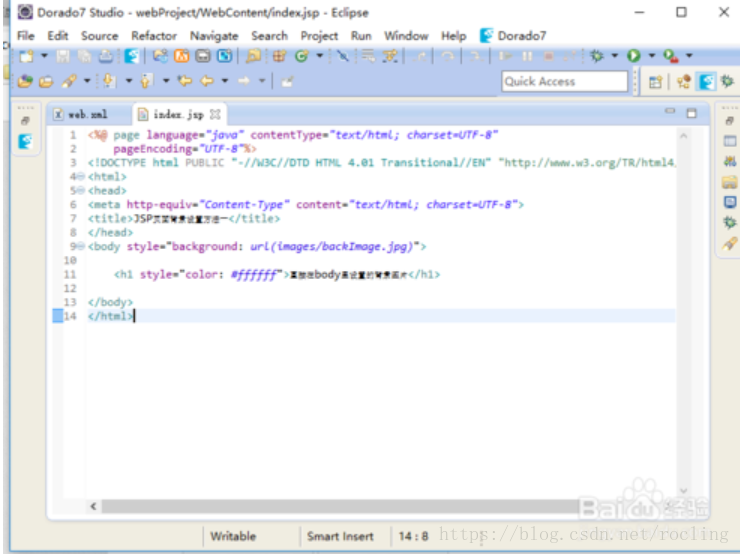Open the Search menu

pos(269,36)
